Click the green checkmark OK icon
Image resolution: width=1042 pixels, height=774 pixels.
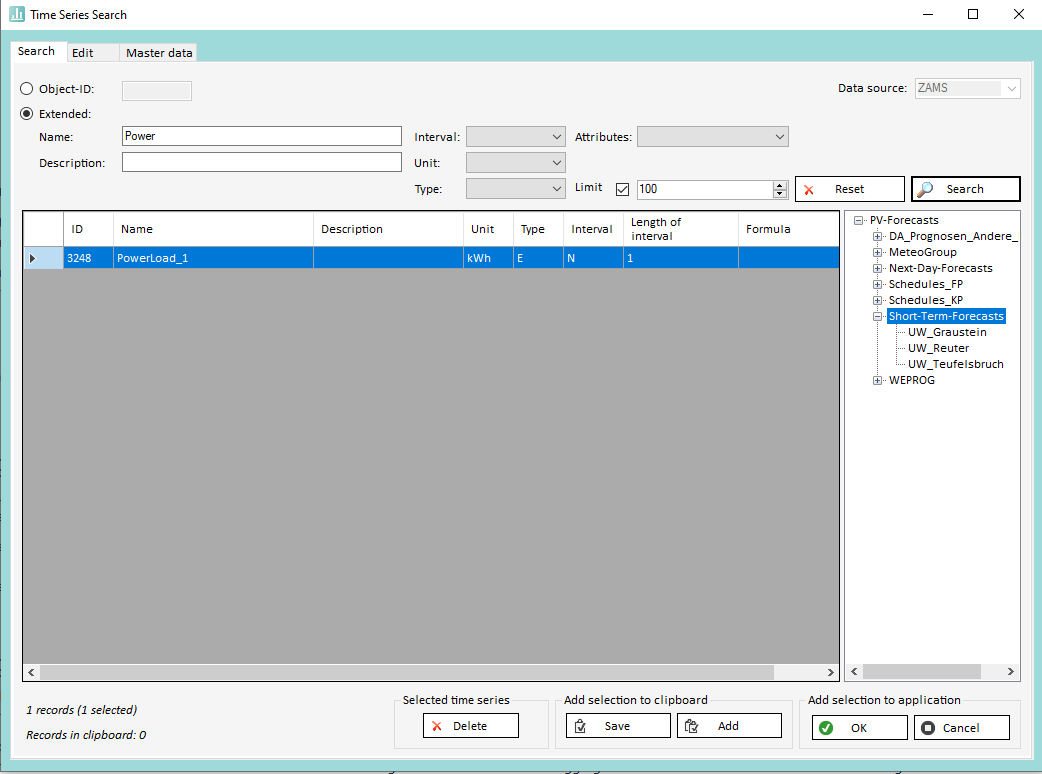826,728
